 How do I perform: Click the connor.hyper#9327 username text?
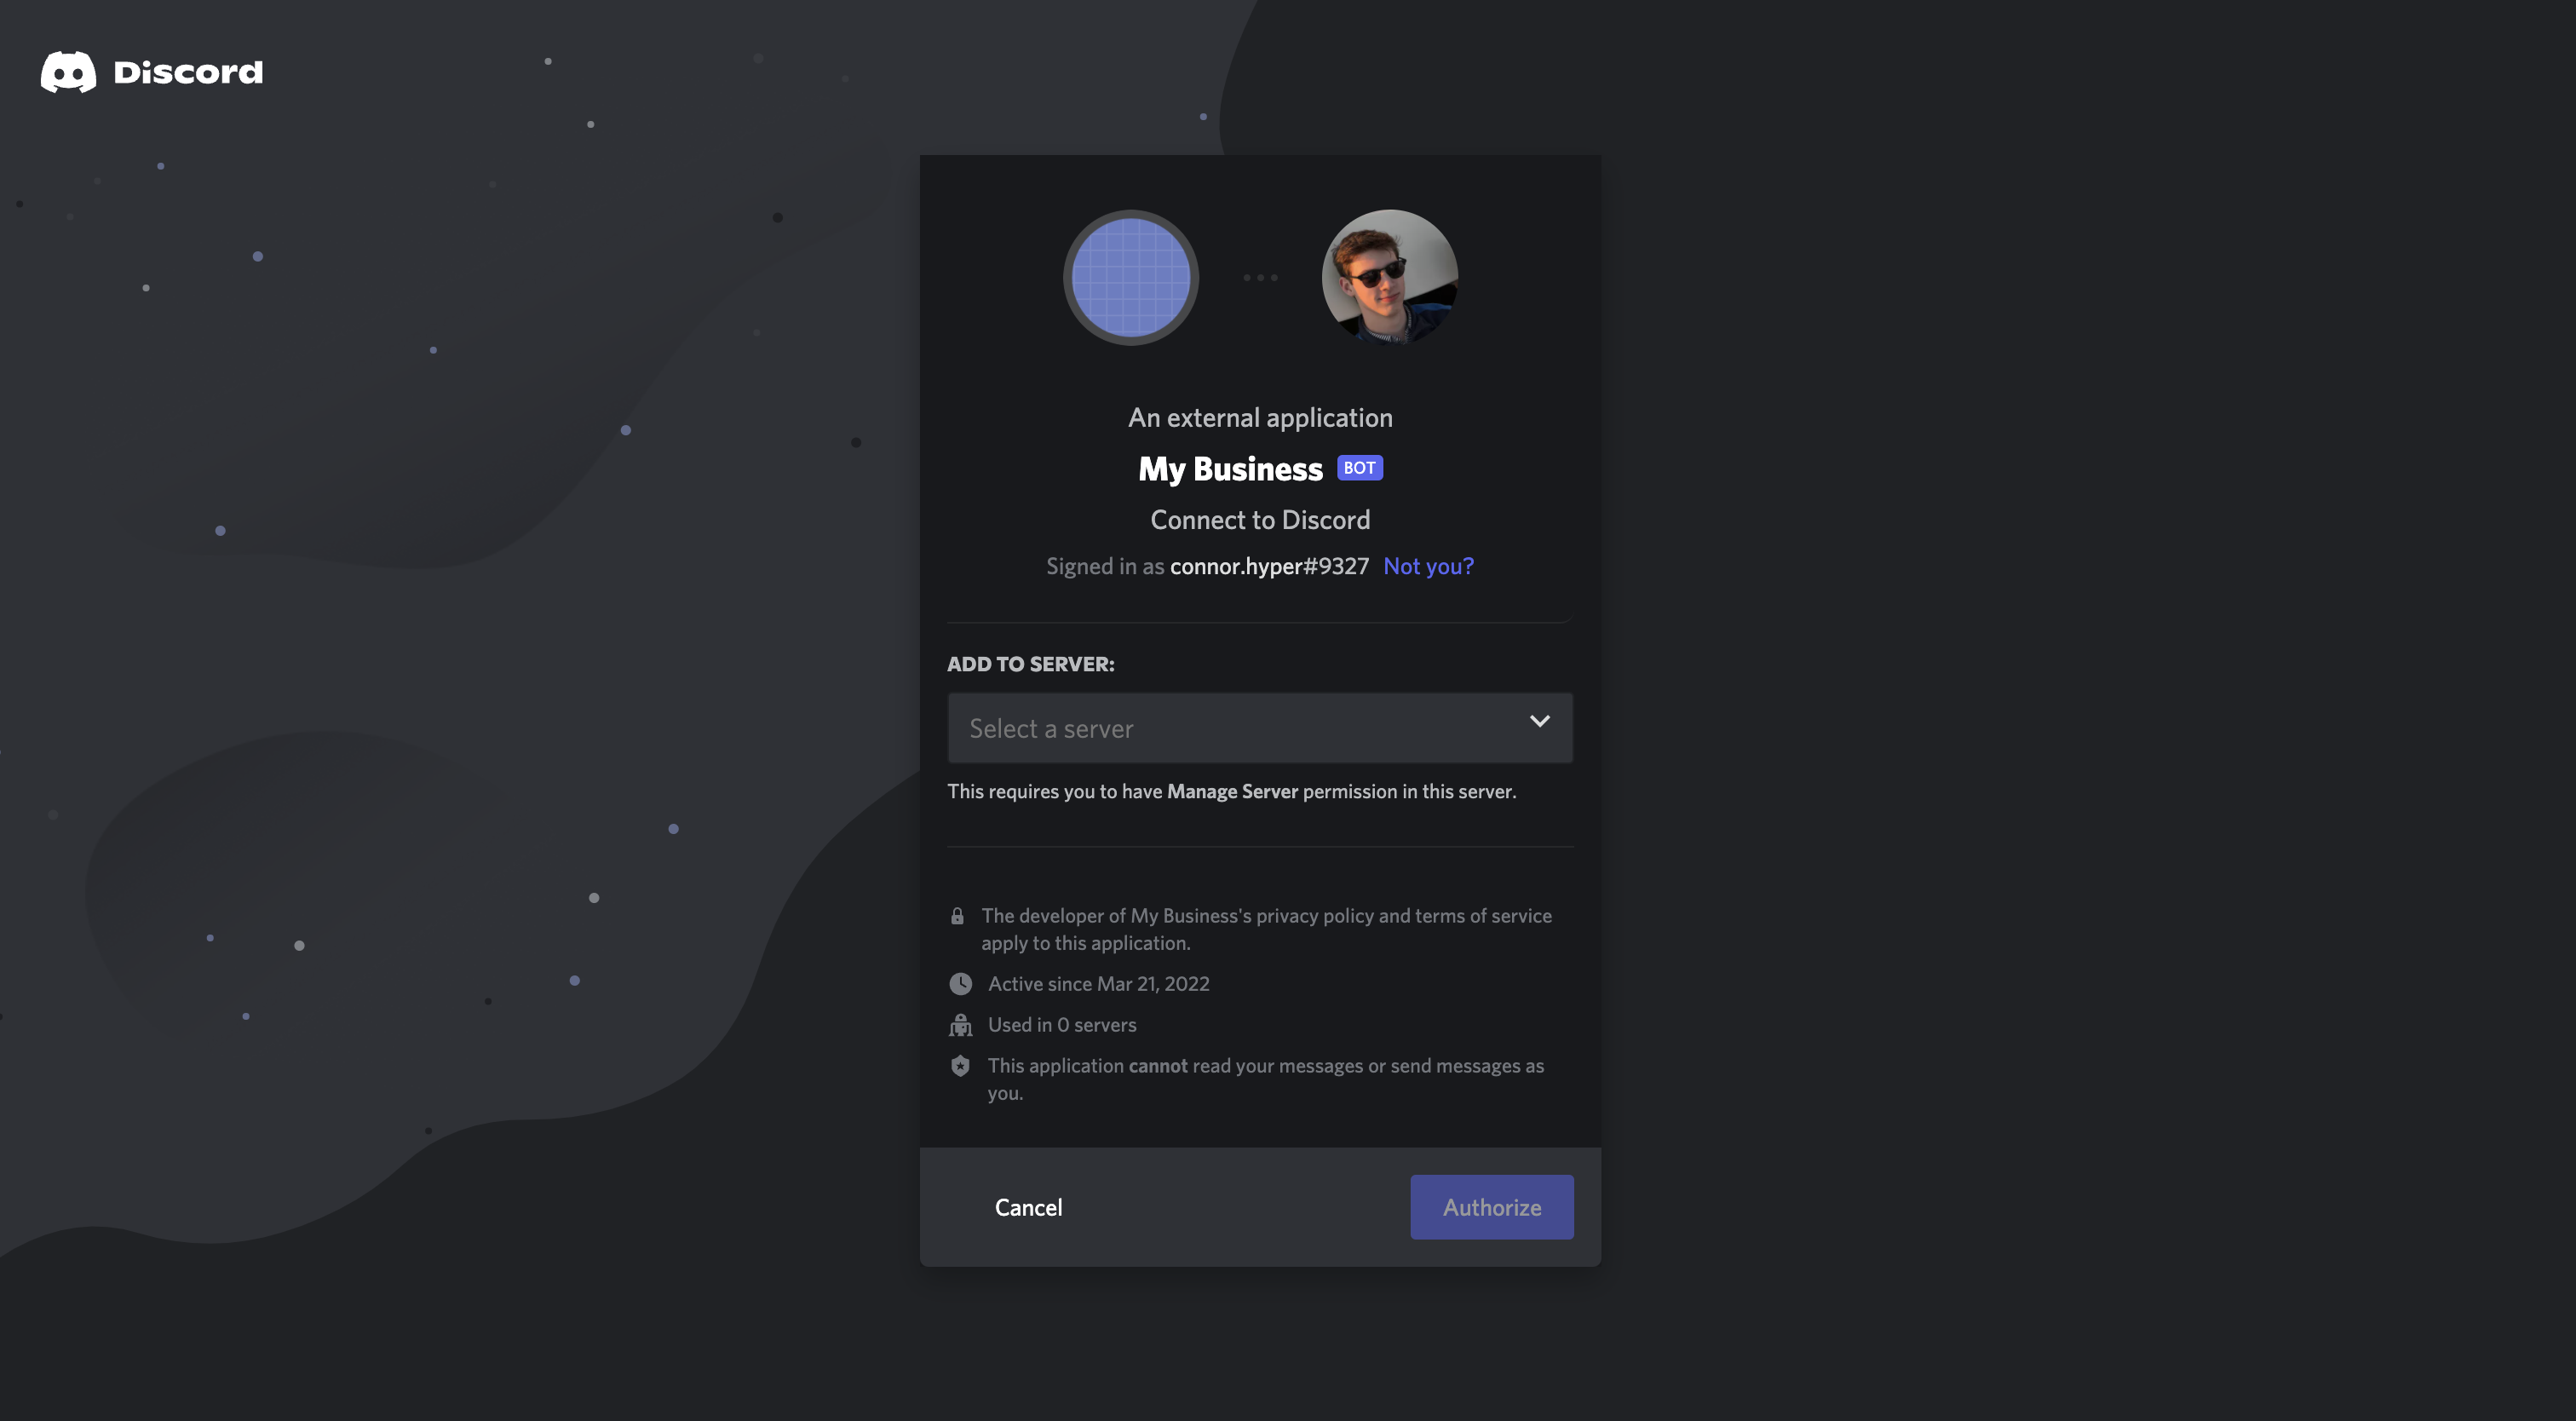tap(1269, 566)
